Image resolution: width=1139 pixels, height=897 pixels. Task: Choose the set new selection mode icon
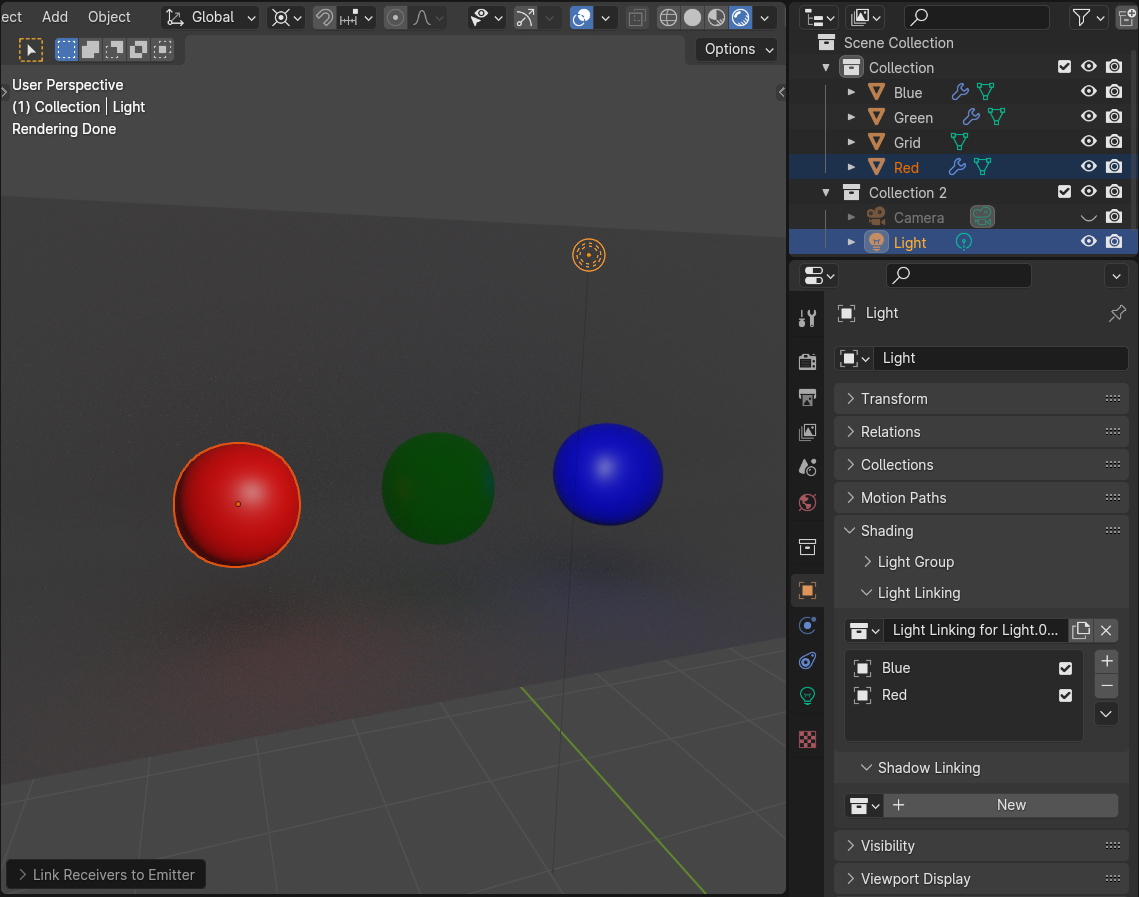point(66,49)
